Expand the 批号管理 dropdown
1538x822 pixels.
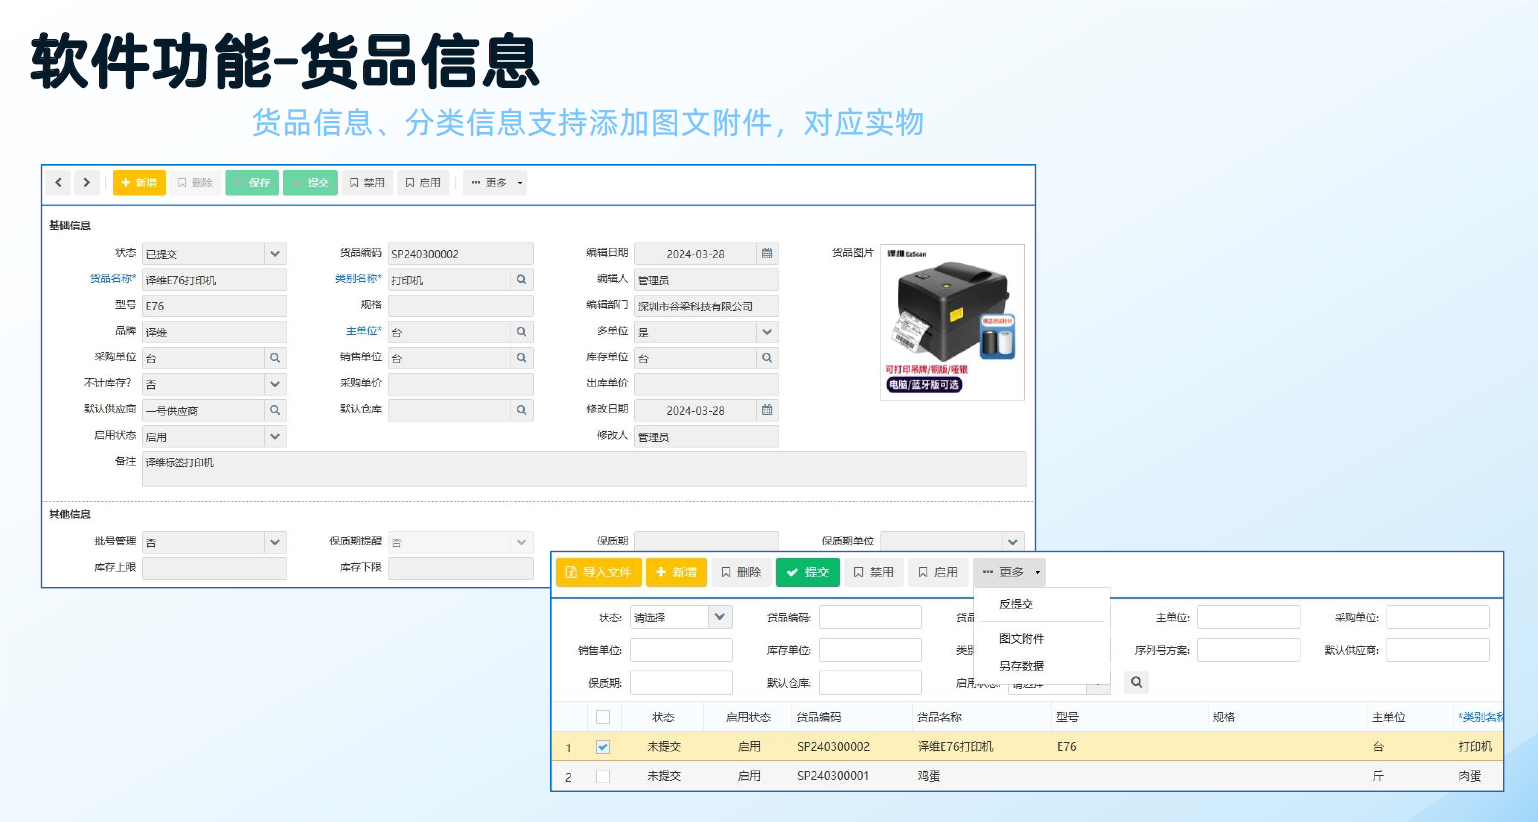click(x=275, y=542)
